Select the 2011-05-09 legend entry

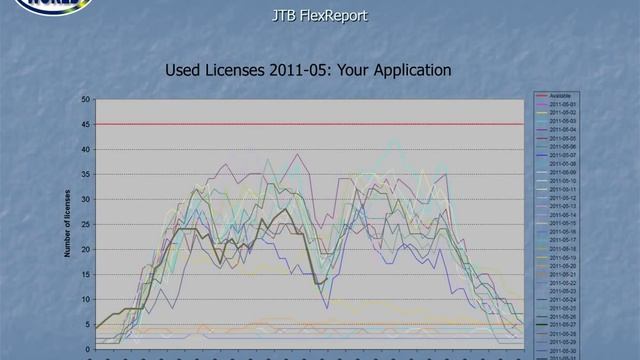(556, 172)
